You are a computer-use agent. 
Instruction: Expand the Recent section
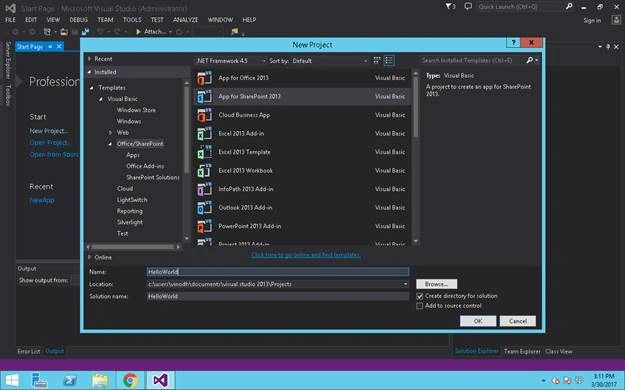coord(90,59)
